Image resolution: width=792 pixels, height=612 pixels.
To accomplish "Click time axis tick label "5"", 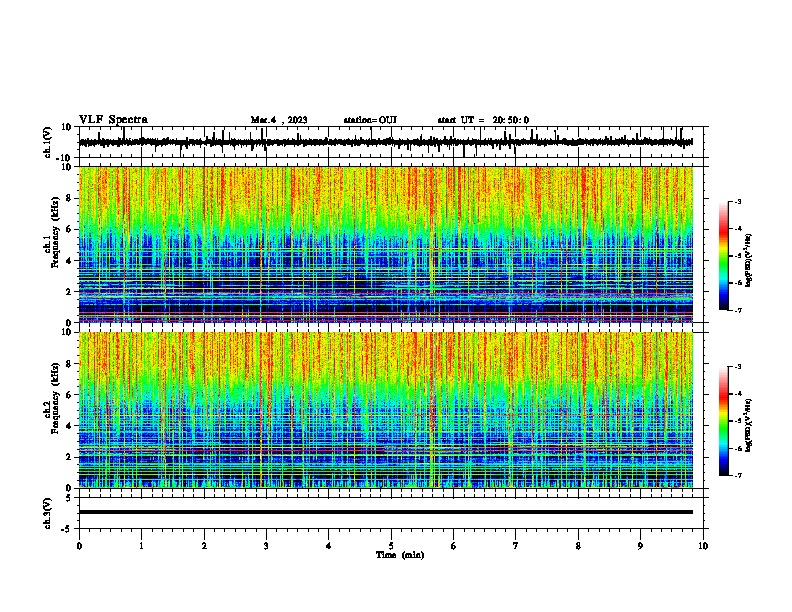I will coord(391,546).
